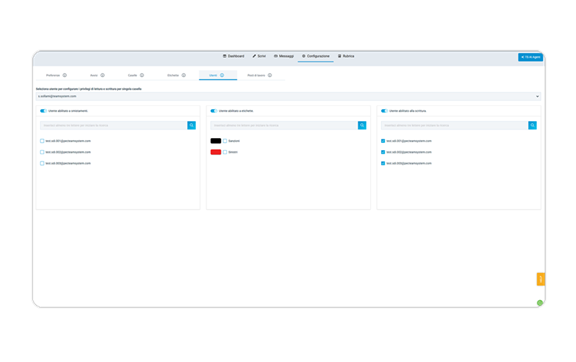Image resolution: width=576 pixels, height=362 pixels.
Task: Click the info icon beside Caselle
Action: [142, 75]
